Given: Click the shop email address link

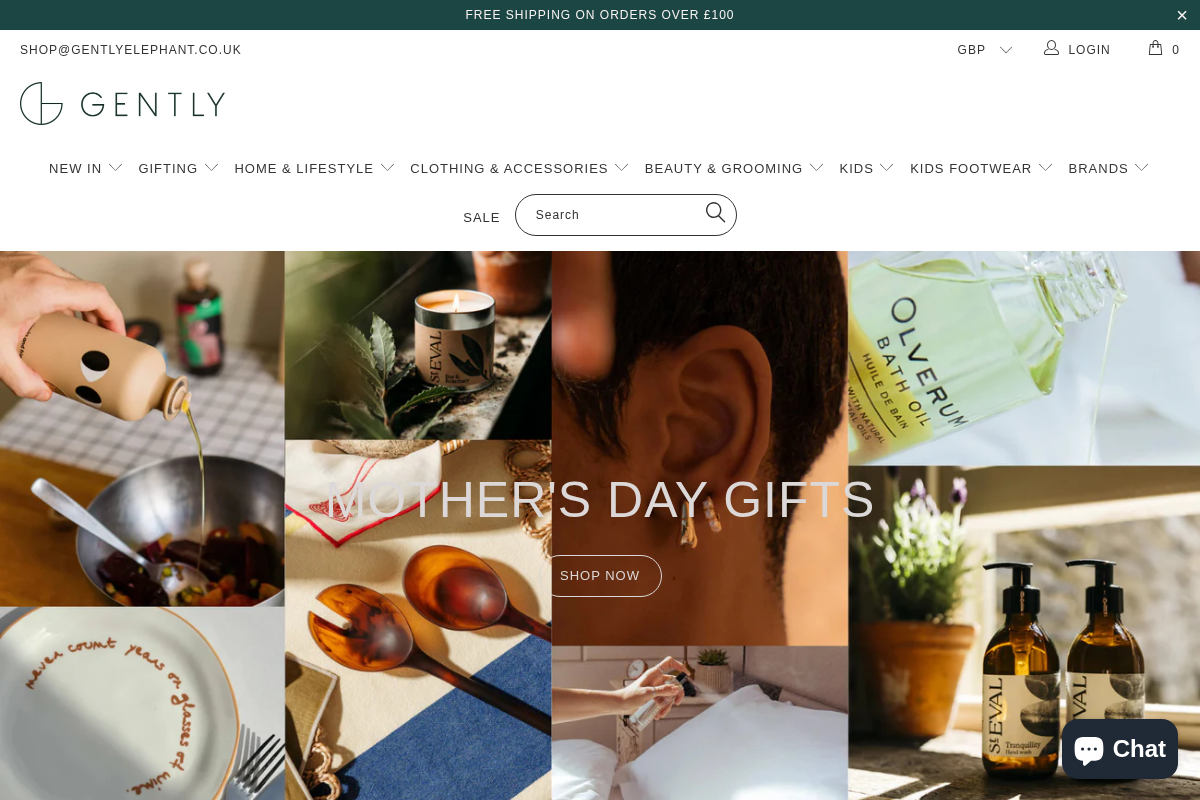Looking at the screenshot, I should [131, 50].
